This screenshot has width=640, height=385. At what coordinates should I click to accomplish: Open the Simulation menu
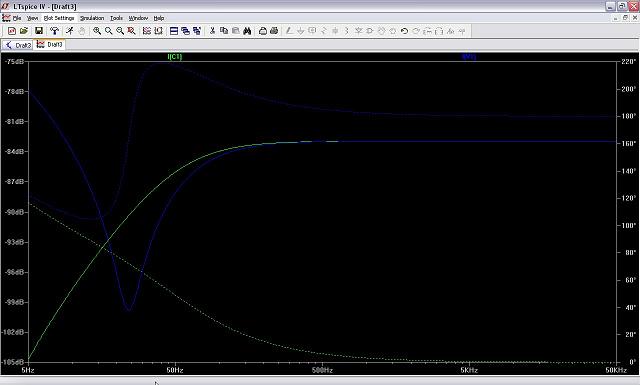[x=92, y=18]
